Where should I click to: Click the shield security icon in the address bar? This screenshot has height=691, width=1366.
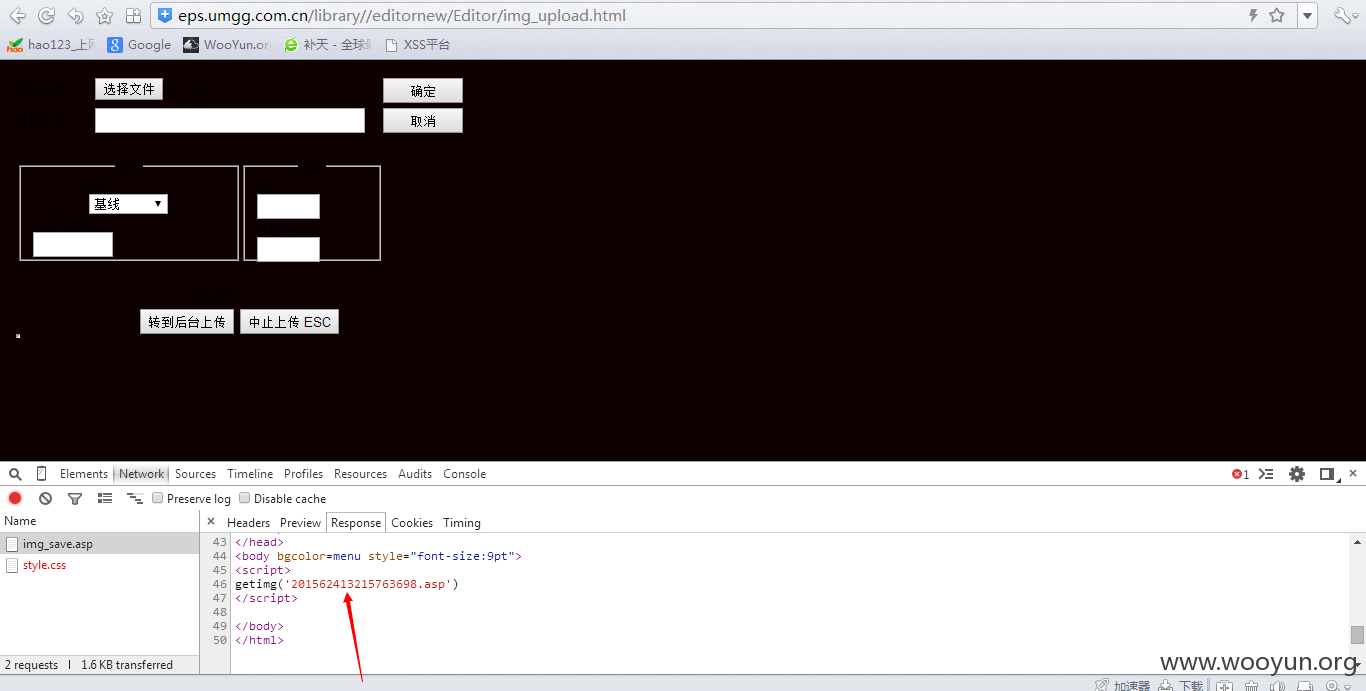tap(165, 16)
